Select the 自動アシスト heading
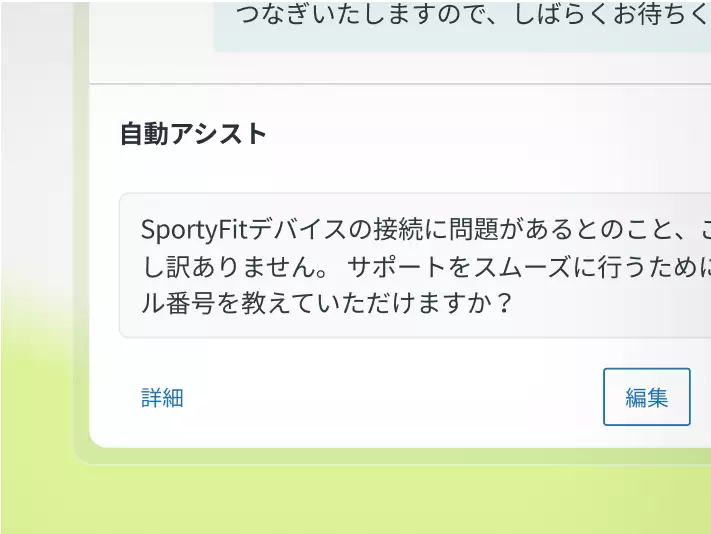711x534 pixels. (x=194, y=134)
